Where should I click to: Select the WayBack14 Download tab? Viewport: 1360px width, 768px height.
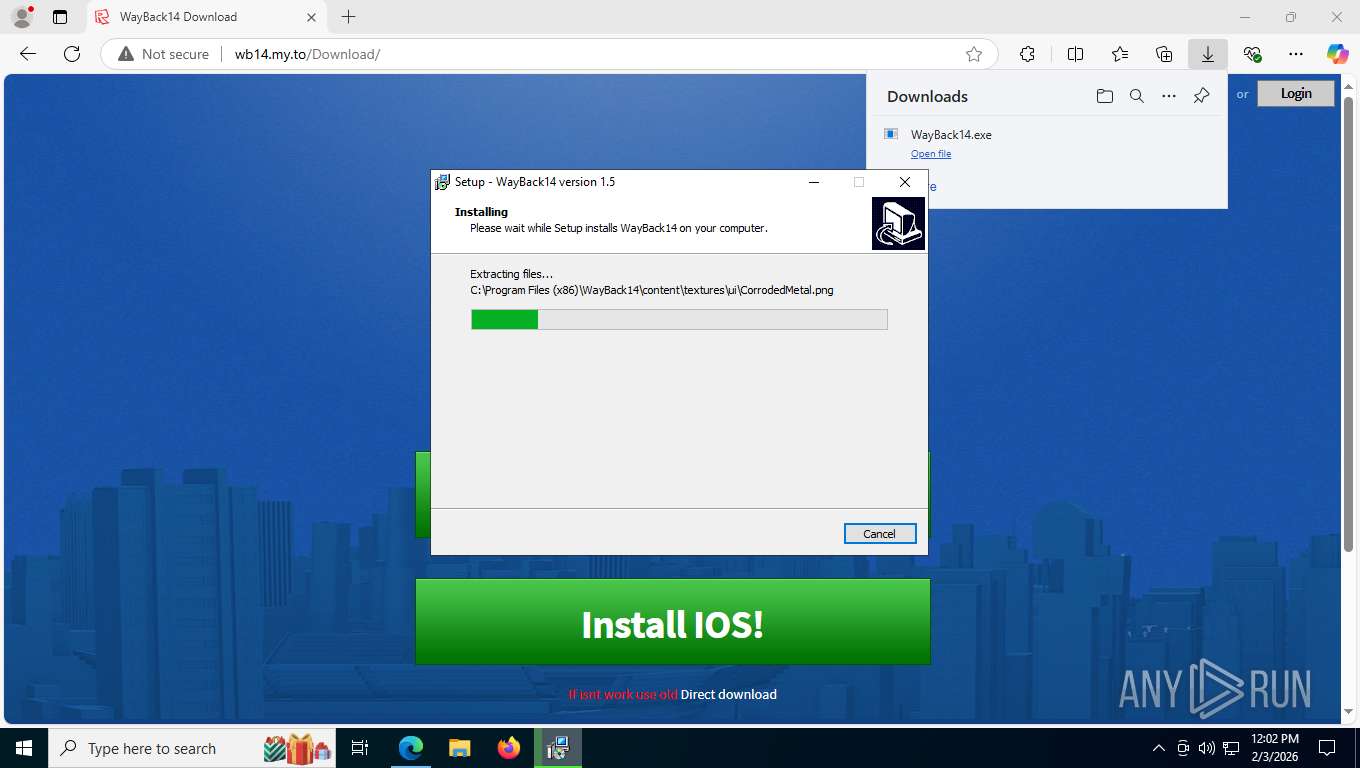pos(206,17)
